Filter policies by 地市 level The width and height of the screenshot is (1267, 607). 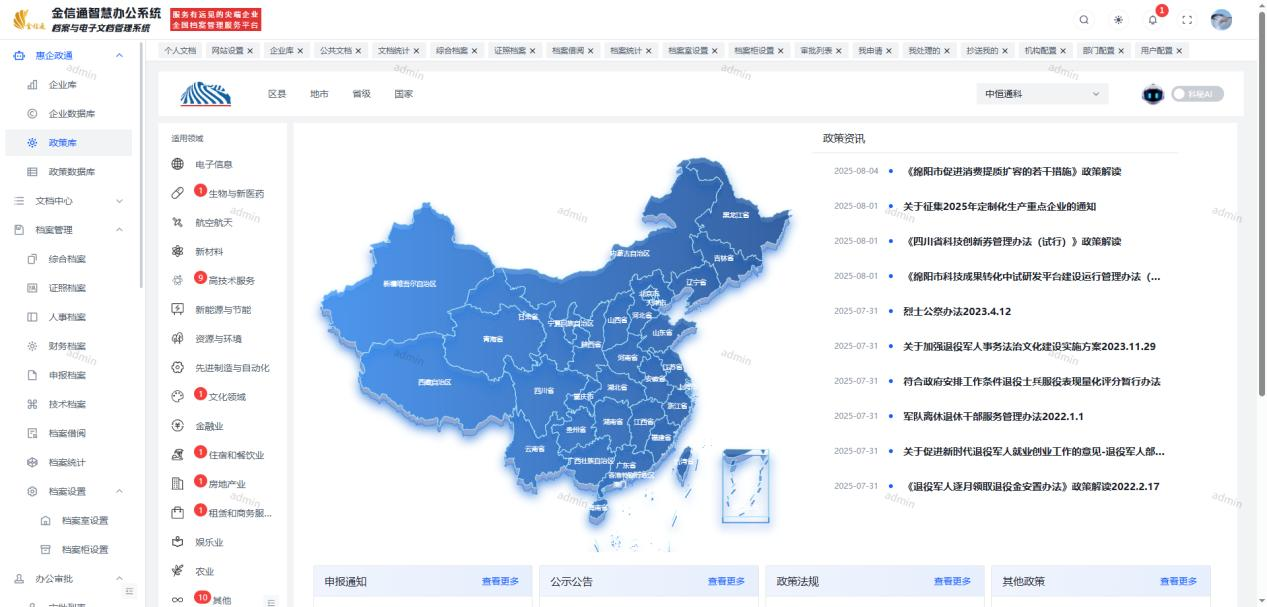pos(319,94)
